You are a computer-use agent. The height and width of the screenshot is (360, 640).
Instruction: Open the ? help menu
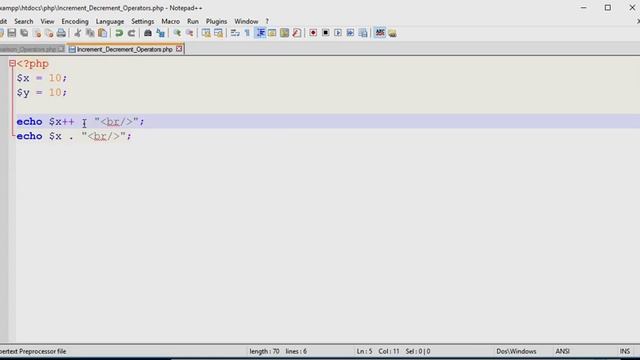(267, 21)
